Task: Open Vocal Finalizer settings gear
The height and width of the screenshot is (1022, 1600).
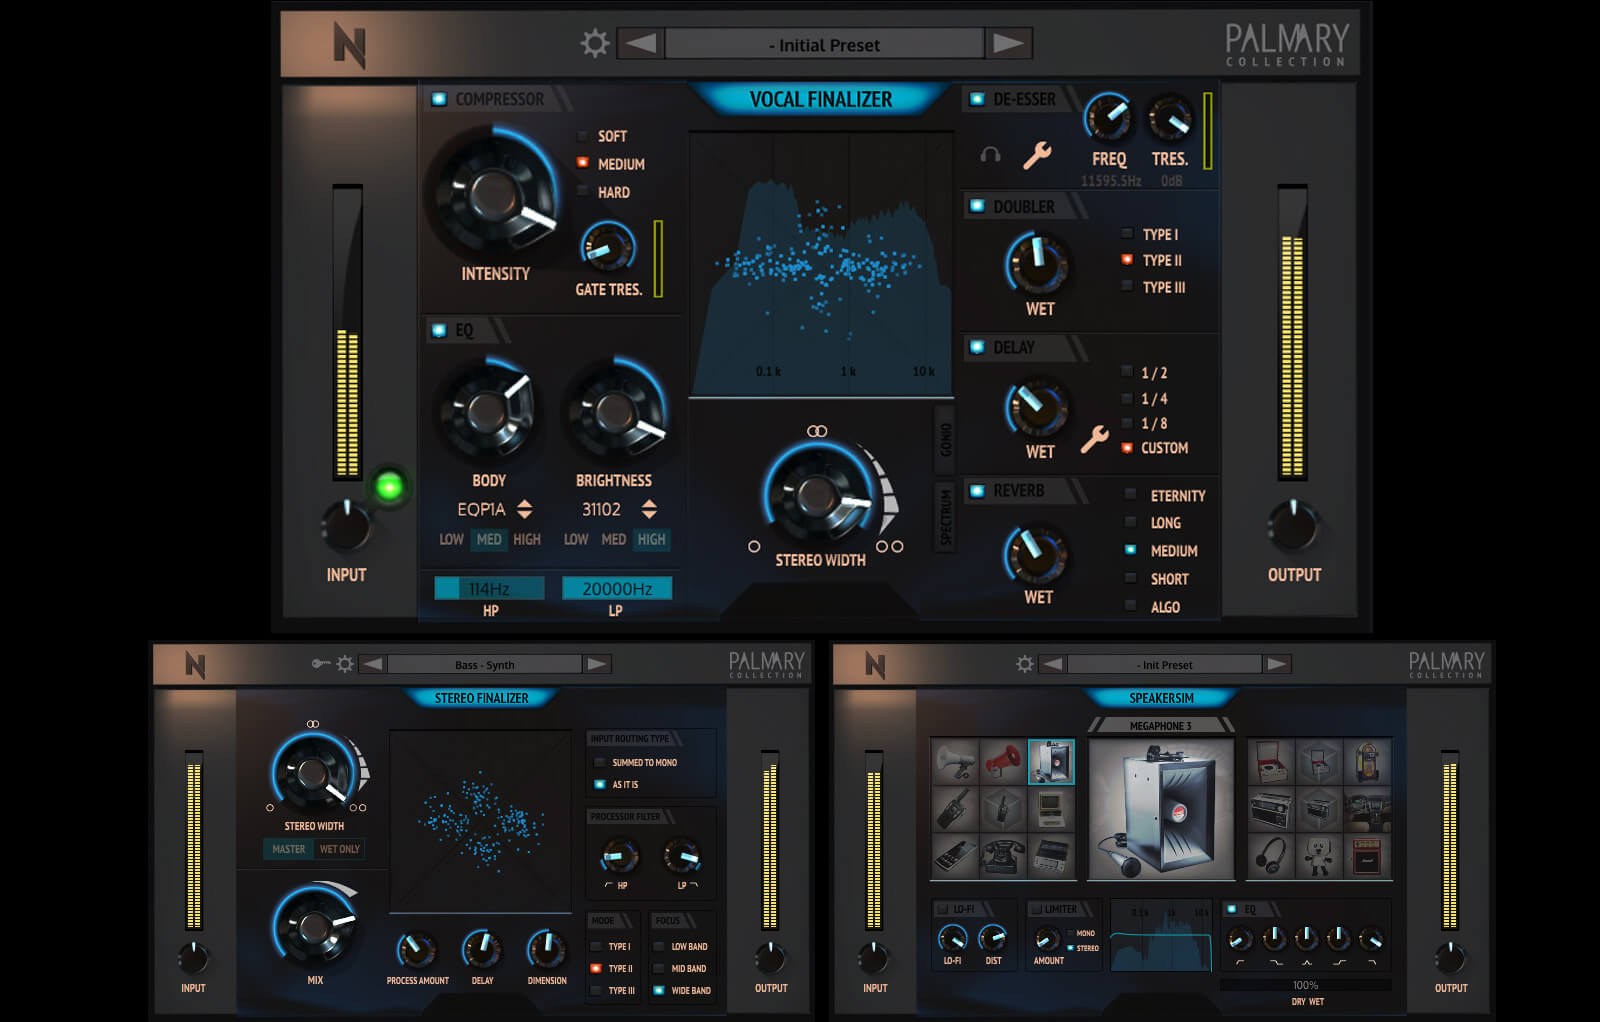Action: (595, 44)
